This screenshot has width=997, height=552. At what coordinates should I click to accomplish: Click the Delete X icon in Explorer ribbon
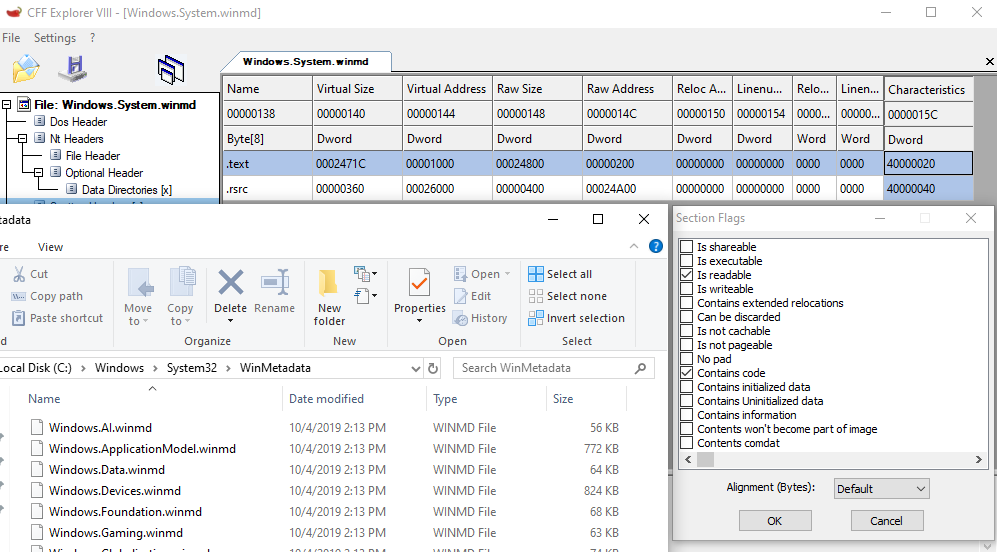coord(230,282)
